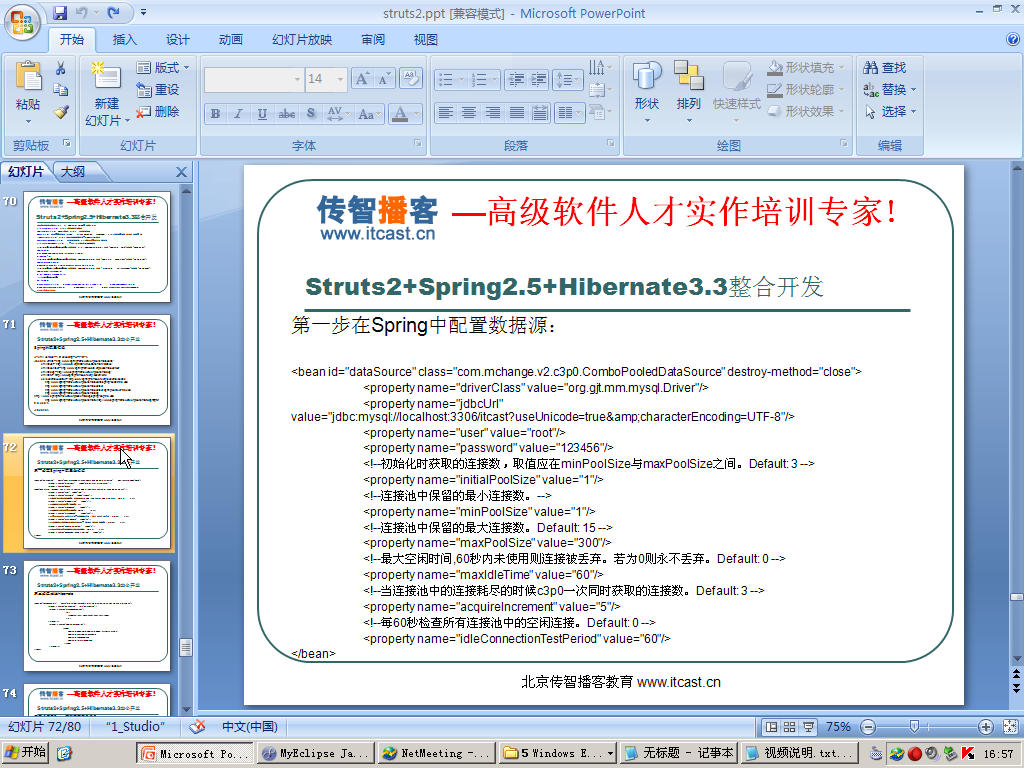Switch to Slide Sorter view in status bar
This screenshot has width=1024, height=768.
790,727
